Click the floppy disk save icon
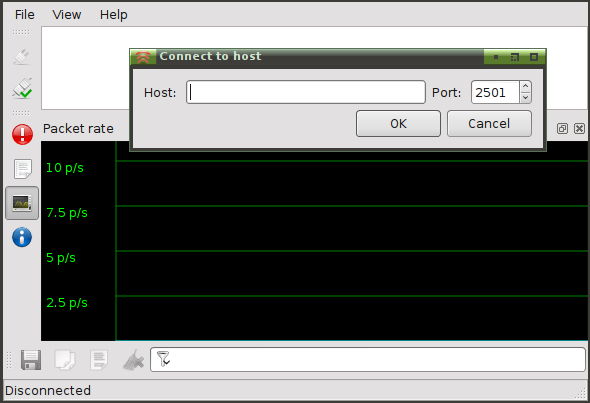This screenshot has width=590, height=403. pyautogui.click(x=31, y=360)
